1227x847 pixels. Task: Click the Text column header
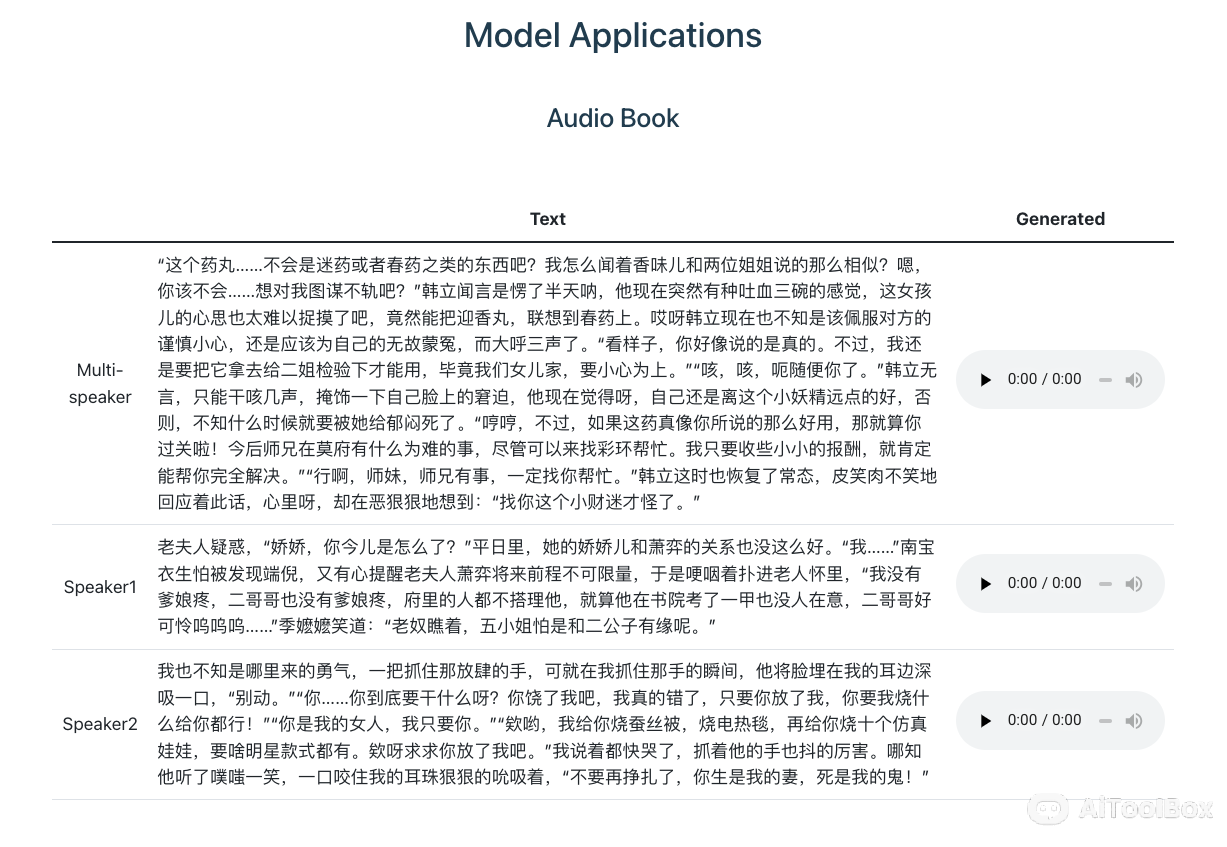547,219
